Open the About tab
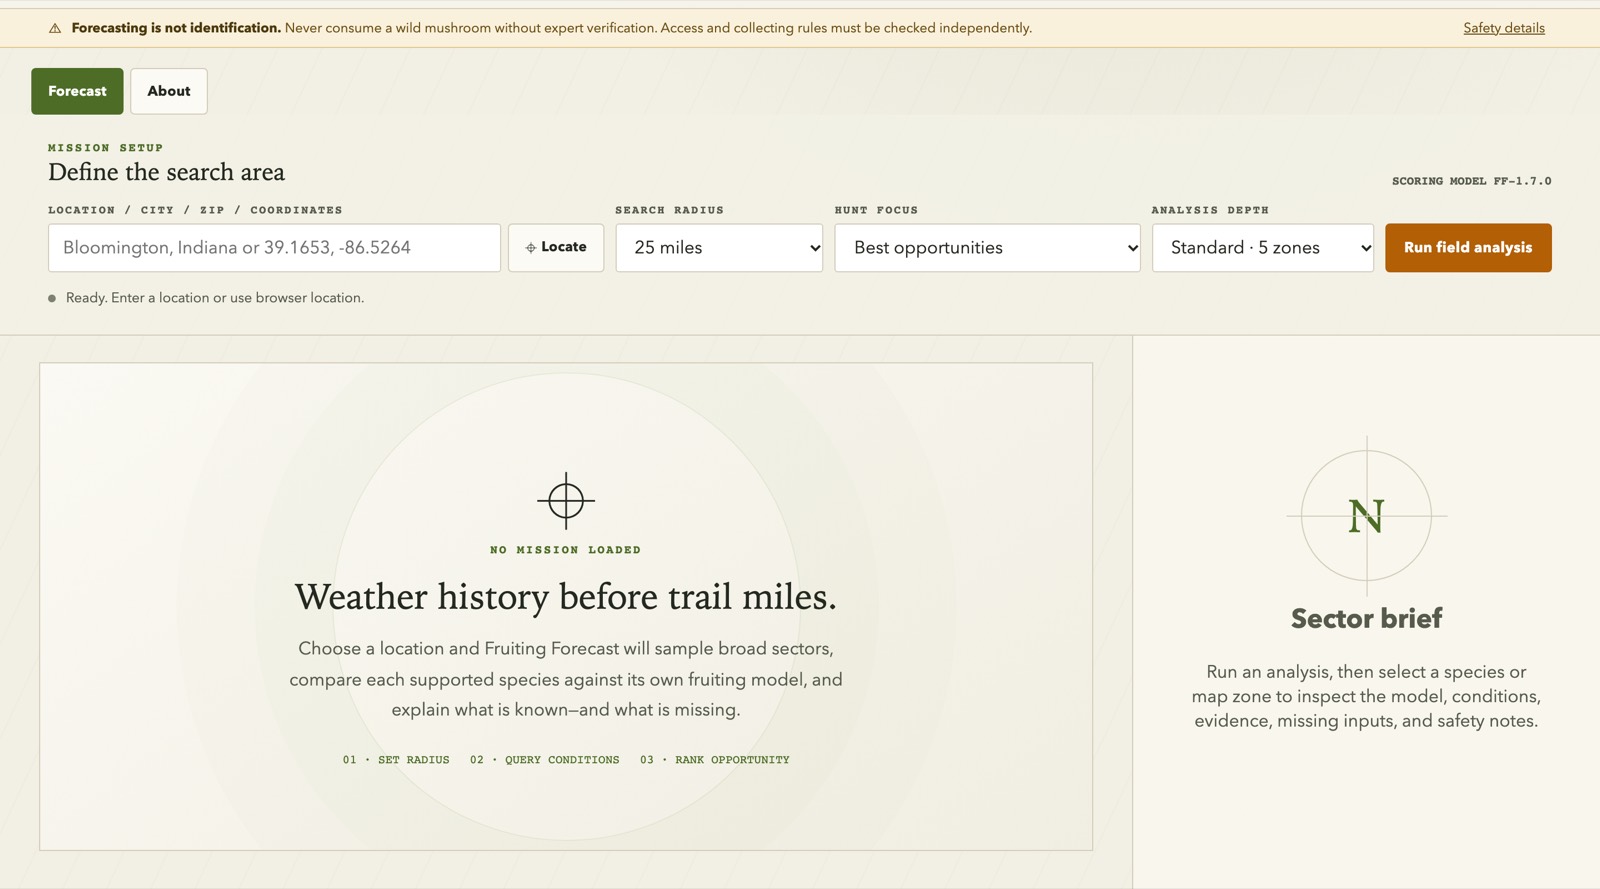Screen dimensions: 1600x889 point(169,91)
